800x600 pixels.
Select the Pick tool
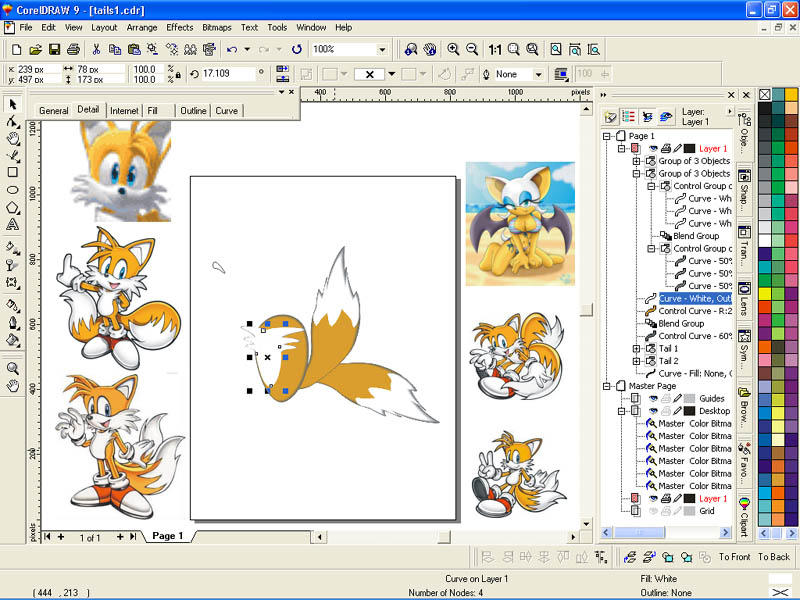tap(12, 103)
